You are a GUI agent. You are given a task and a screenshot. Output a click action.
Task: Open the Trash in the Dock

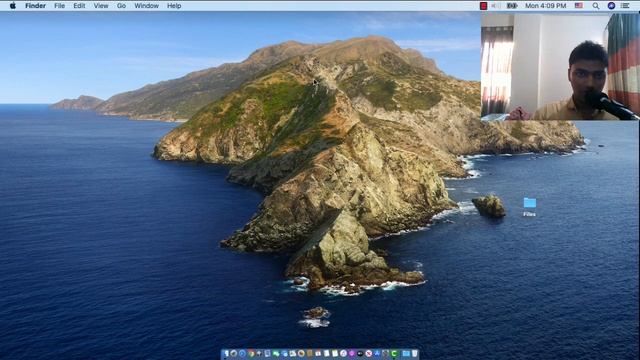(414, 353)
